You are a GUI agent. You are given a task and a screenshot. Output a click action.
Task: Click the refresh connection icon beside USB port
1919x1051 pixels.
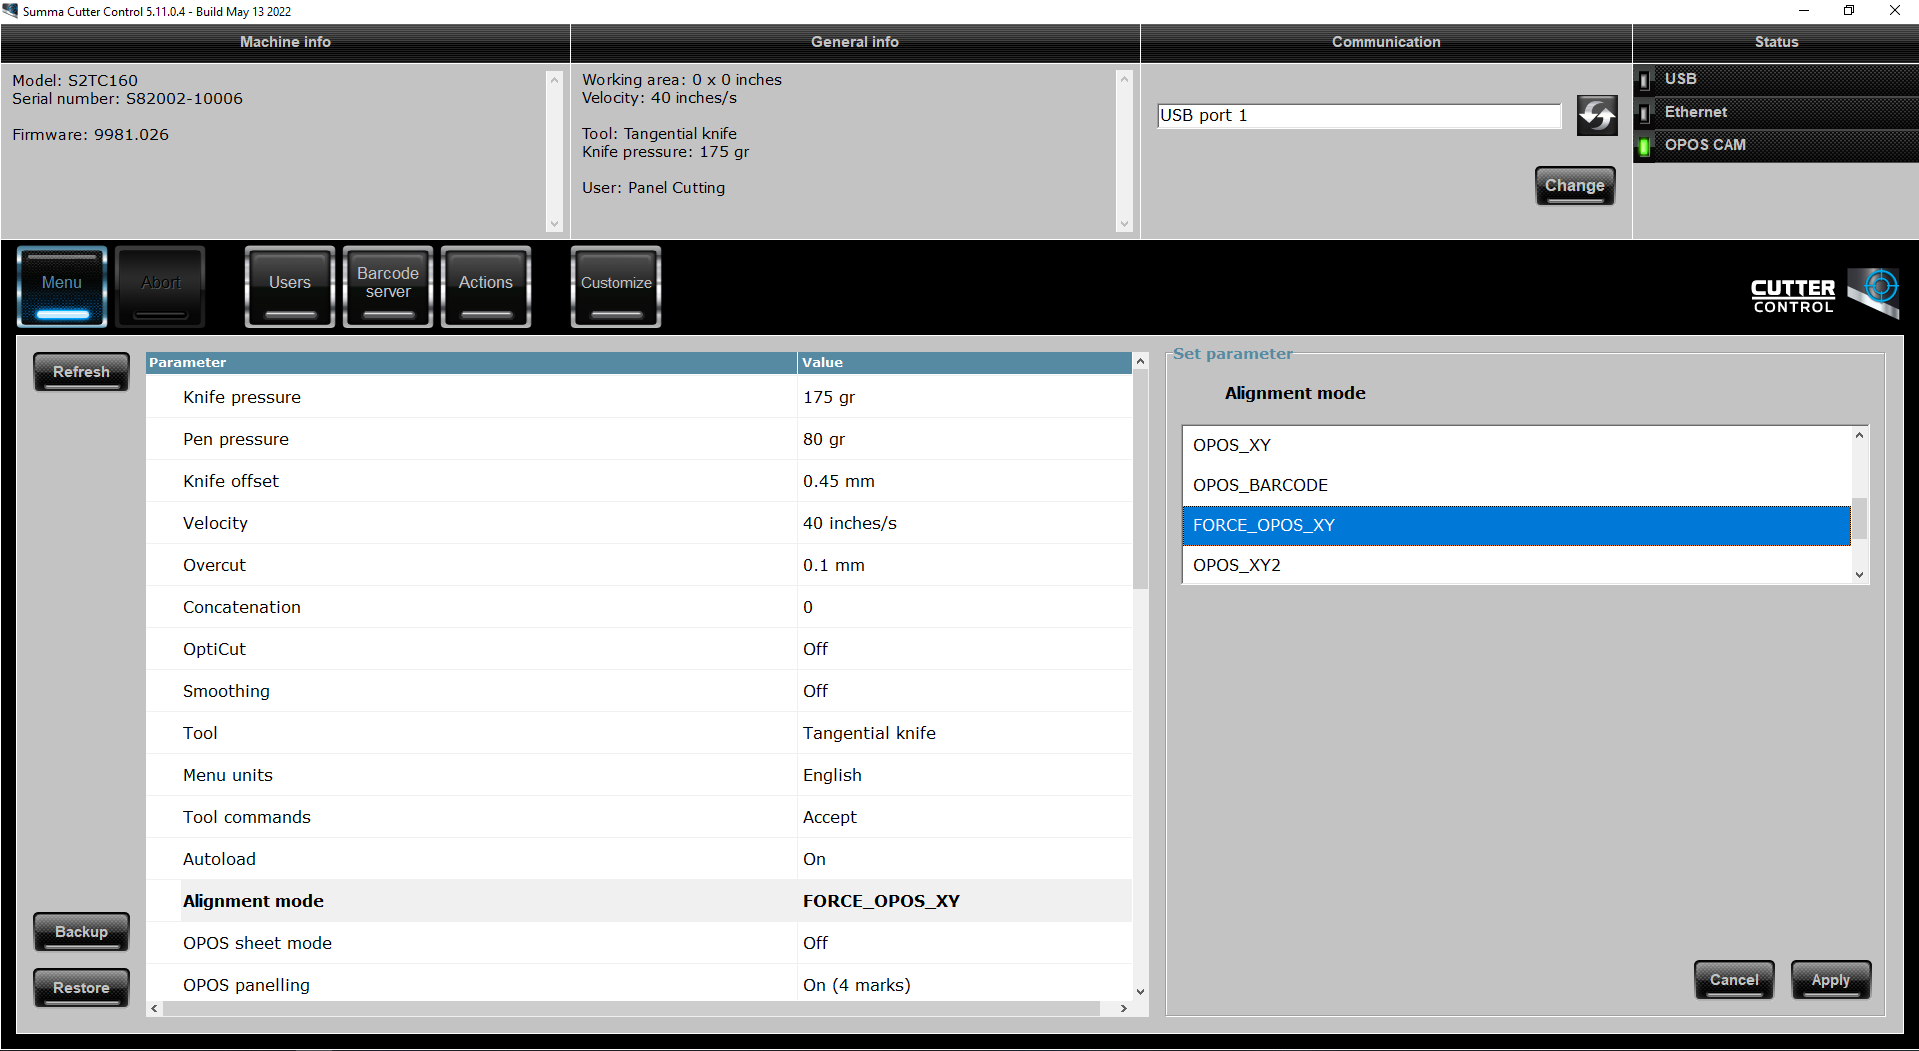(1597, 116)
